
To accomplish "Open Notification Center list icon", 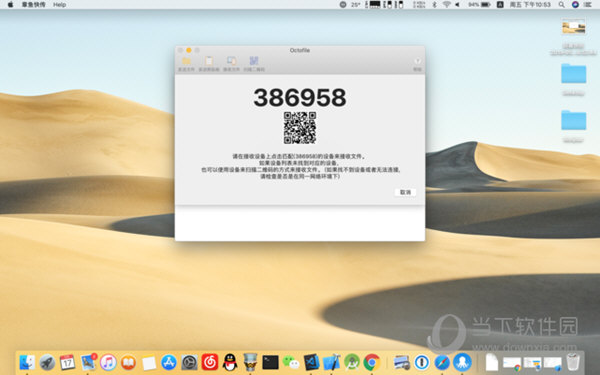I will [x=588, y=5].
